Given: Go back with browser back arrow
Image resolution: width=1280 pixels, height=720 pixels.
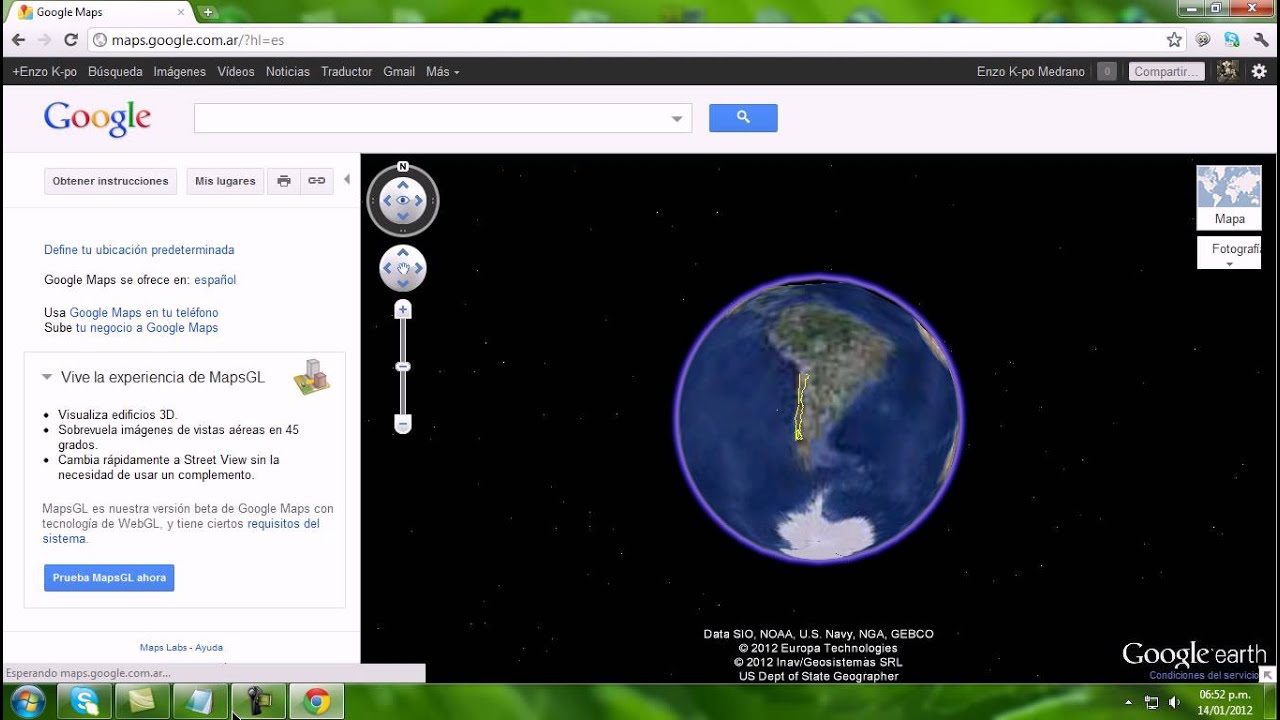Looking at the screenshot, I should tap(18, 40).
